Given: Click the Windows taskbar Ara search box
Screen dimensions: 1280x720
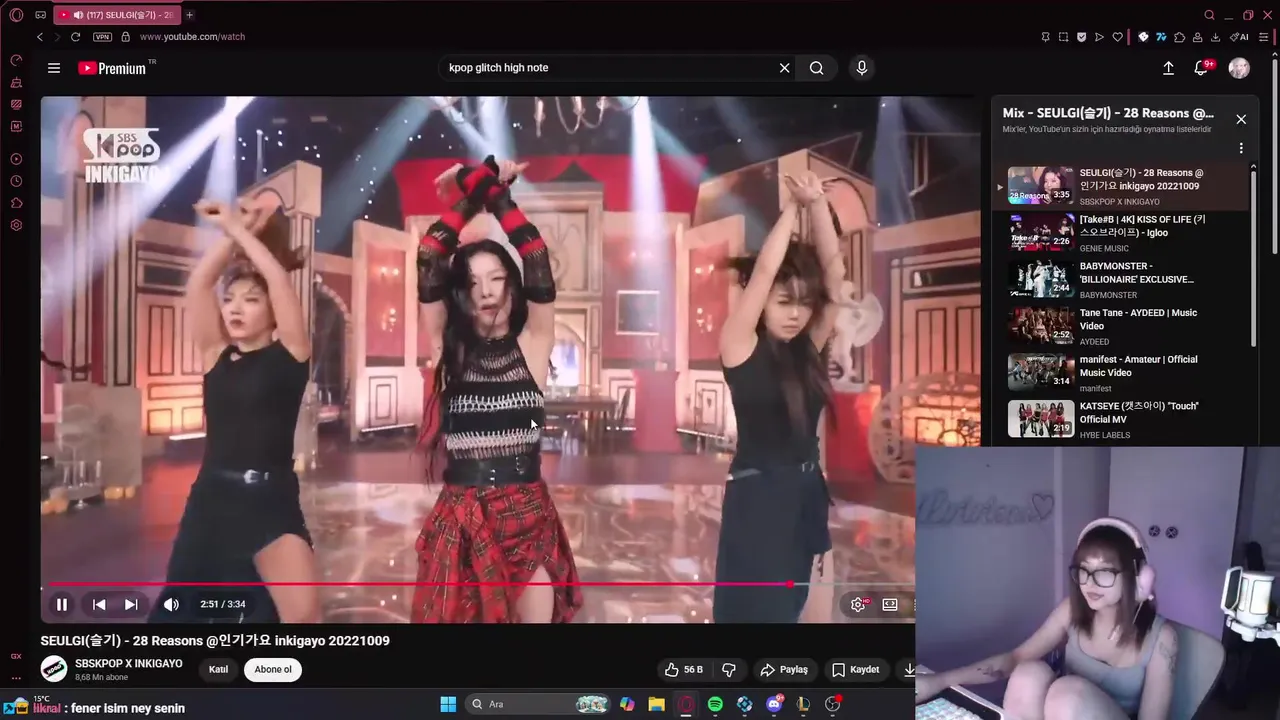Looking at the screenshot, I should coord(539,704).
